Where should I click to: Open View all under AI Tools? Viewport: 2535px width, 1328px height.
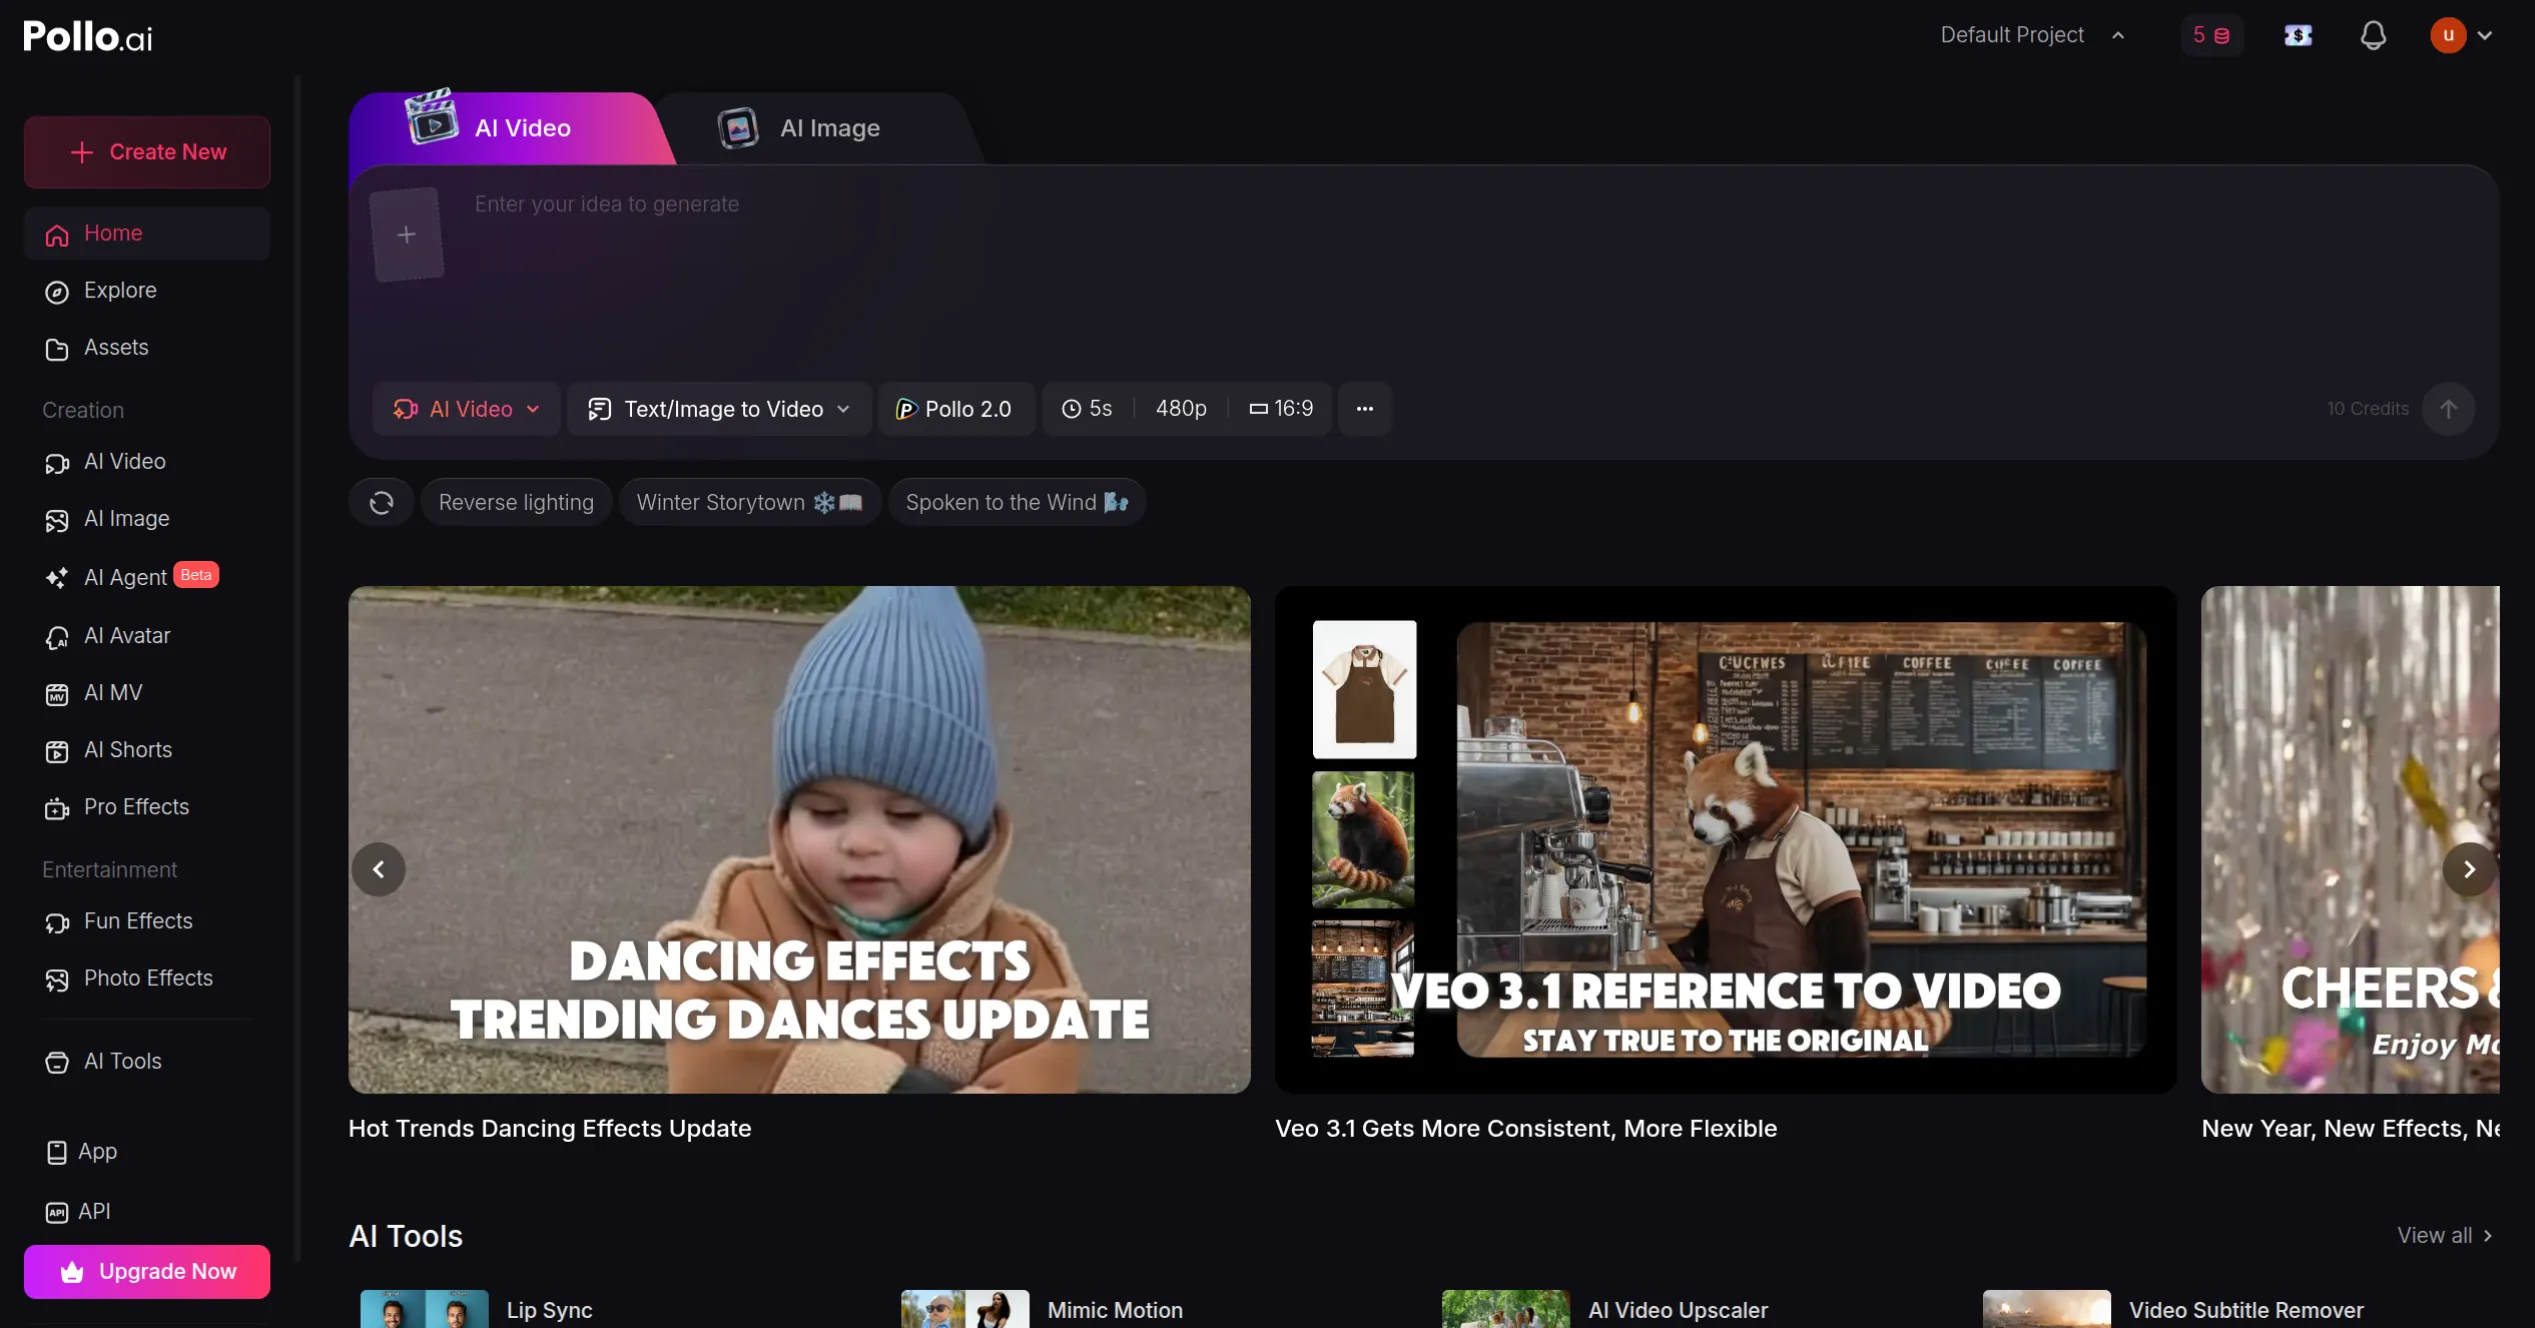point(2444,1235)
